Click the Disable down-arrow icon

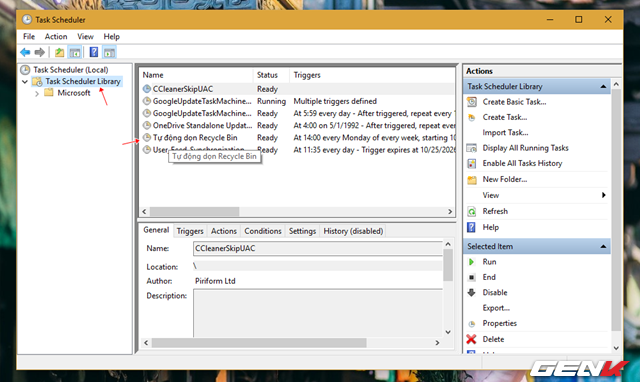click(471, 293)
